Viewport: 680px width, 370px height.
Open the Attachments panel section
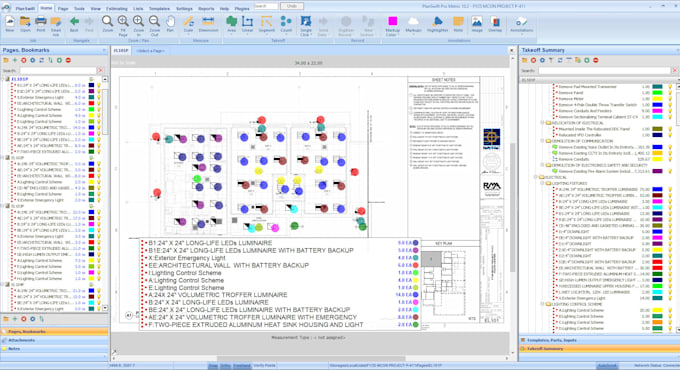[x=54, y=340]
